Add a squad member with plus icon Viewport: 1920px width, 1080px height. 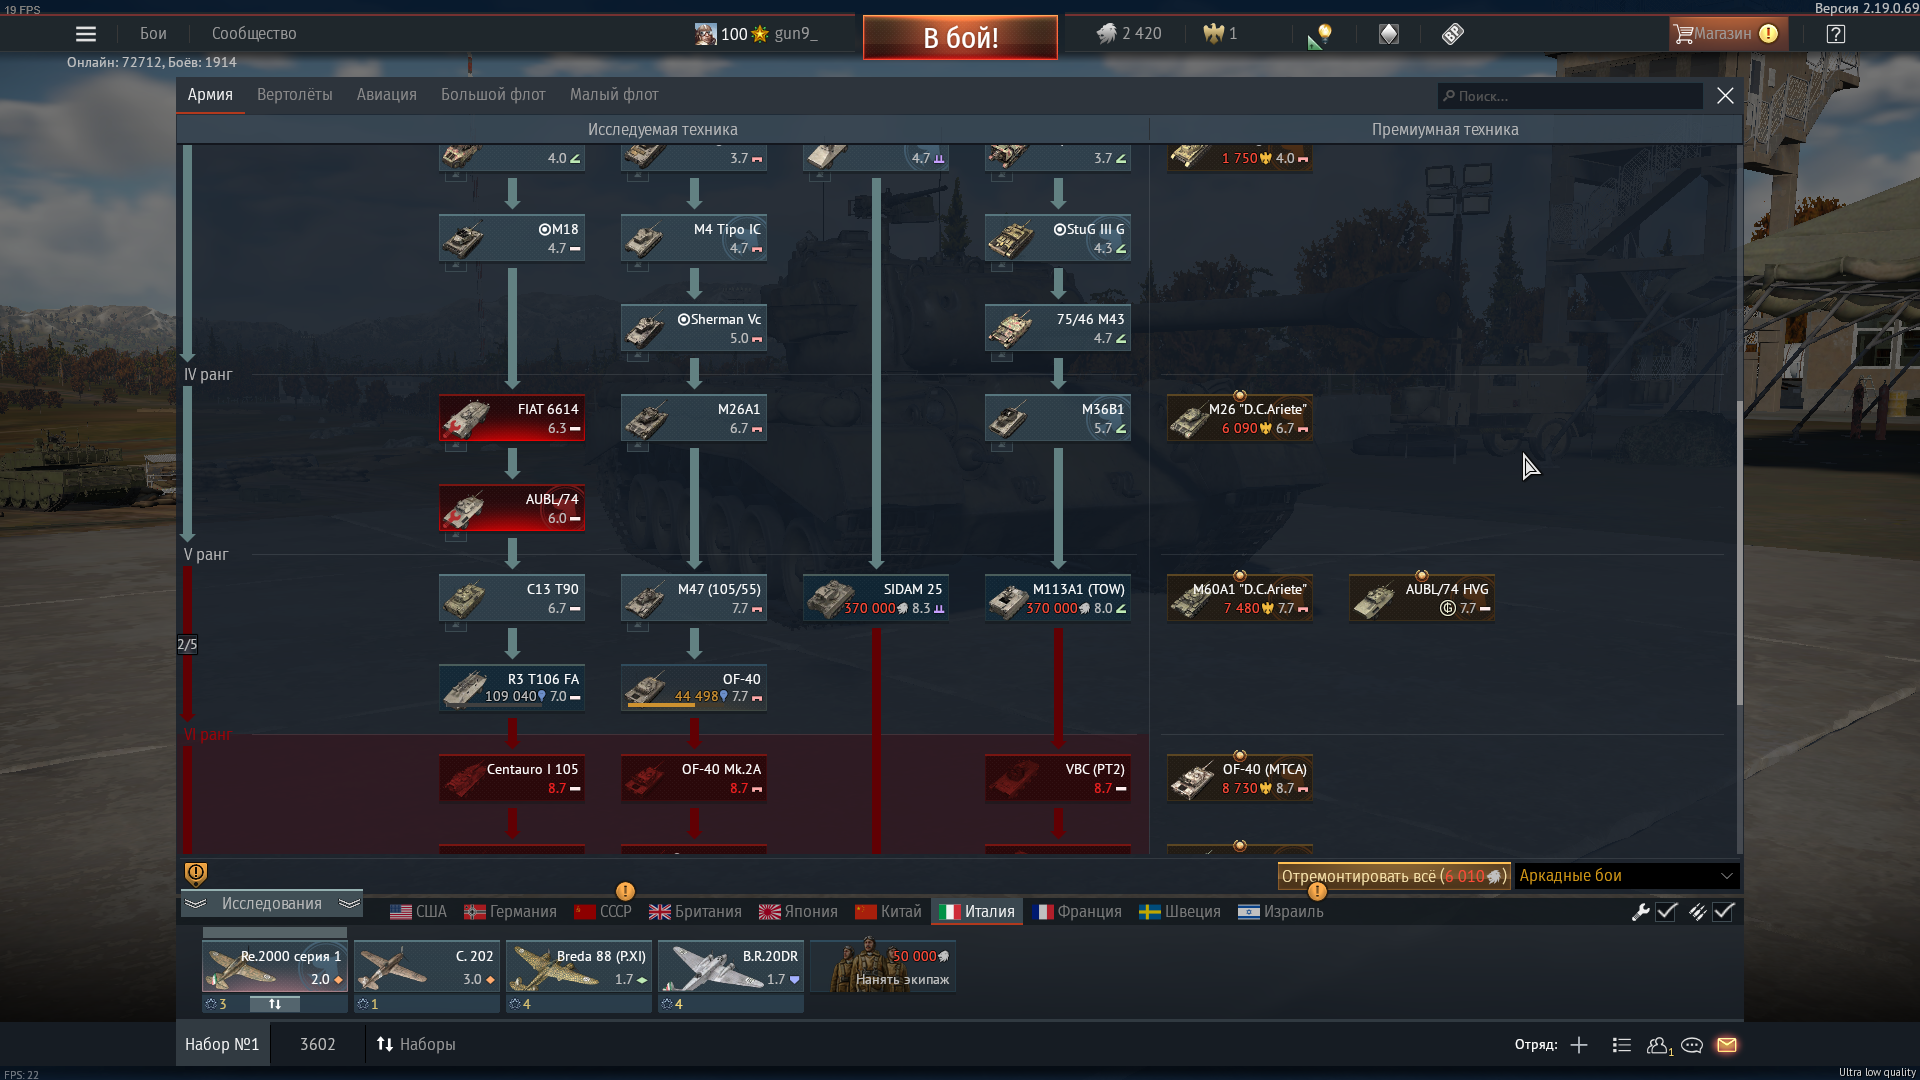(1579, 1045)
